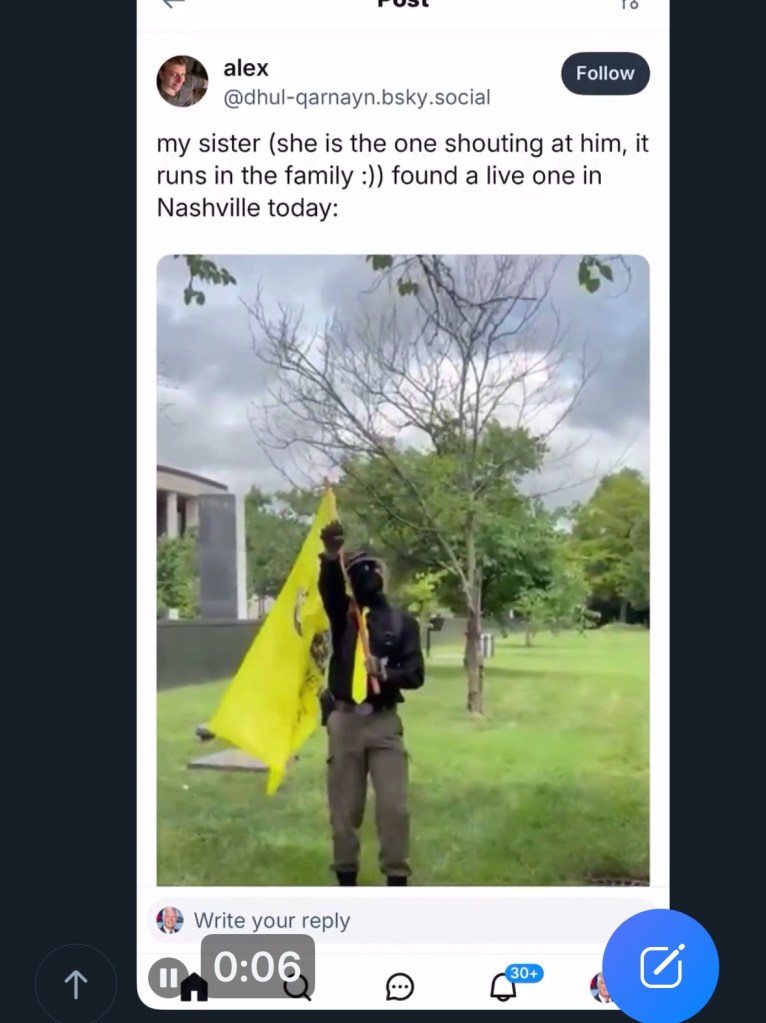Open the @dhul-qarnayn.bsky.social handle link
Viewport: 766px width, 1023px height.
coord(356,97)
